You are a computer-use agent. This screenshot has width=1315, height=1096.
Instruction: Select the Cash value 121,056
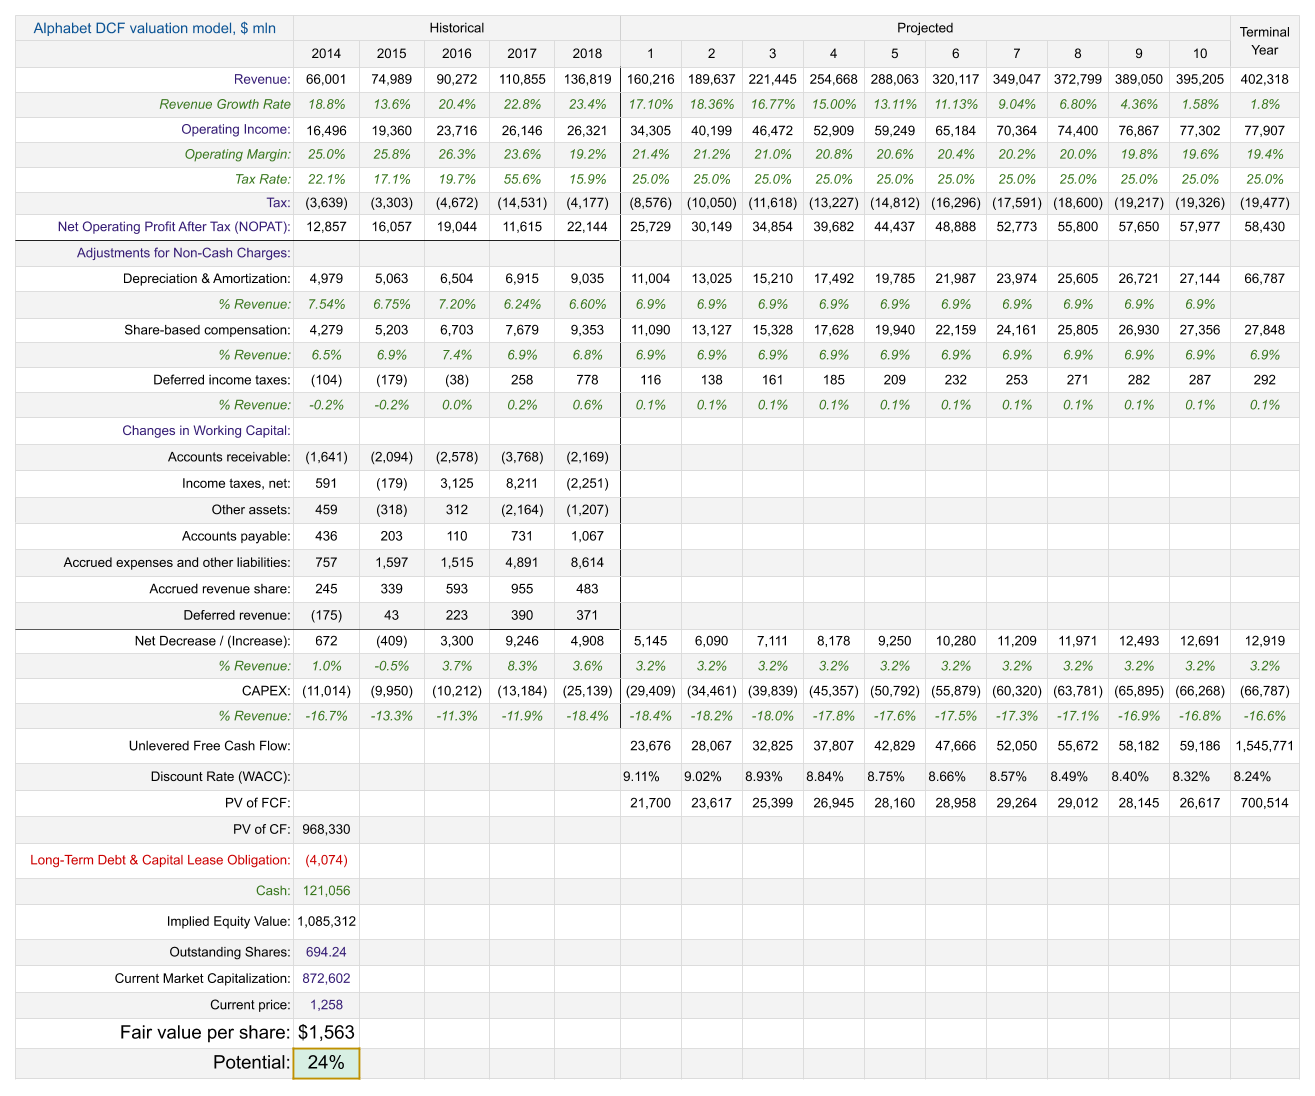point(326,891)
